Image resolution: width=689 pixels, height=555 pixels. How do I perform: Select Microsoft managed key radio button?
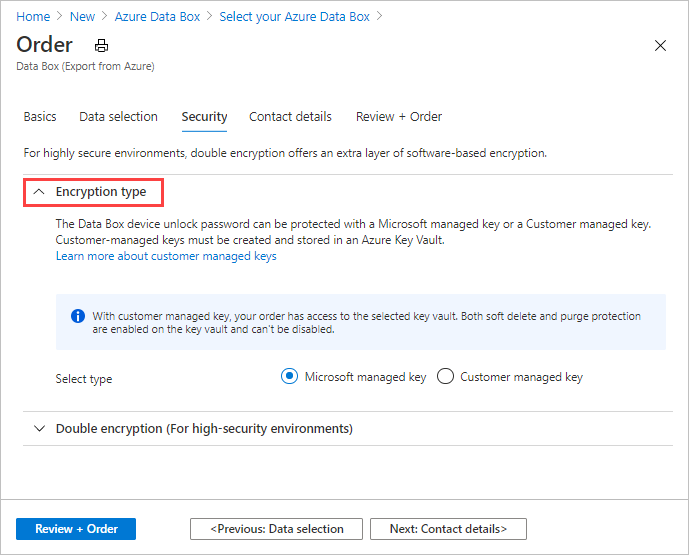click(x=289, y=377)
